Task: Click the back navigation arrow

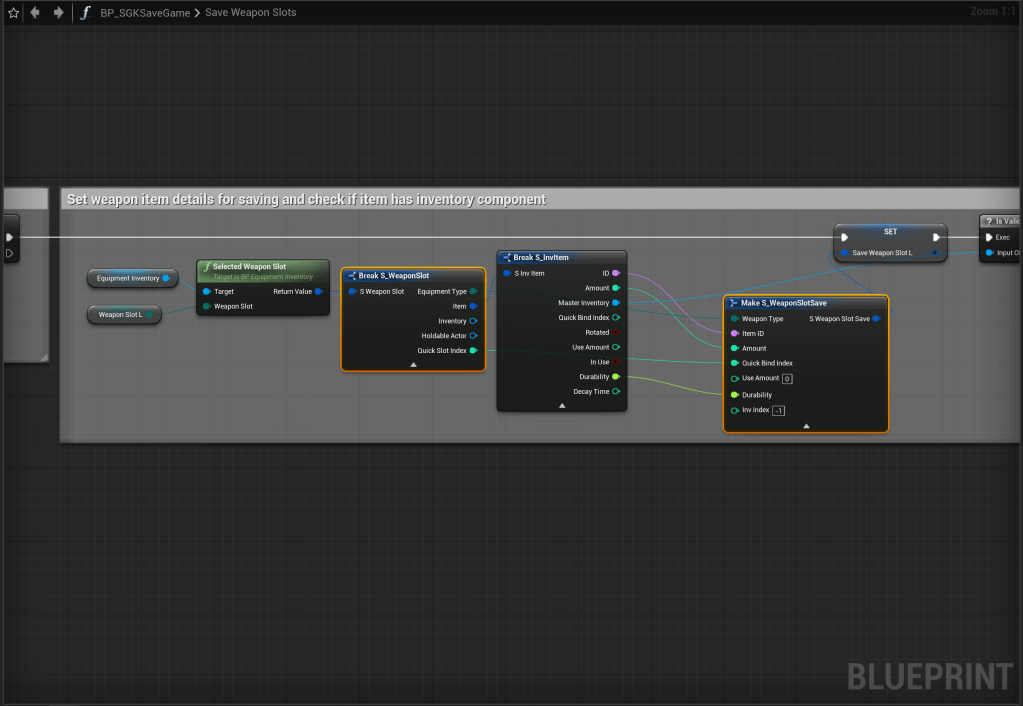Action: pos(36,13)
